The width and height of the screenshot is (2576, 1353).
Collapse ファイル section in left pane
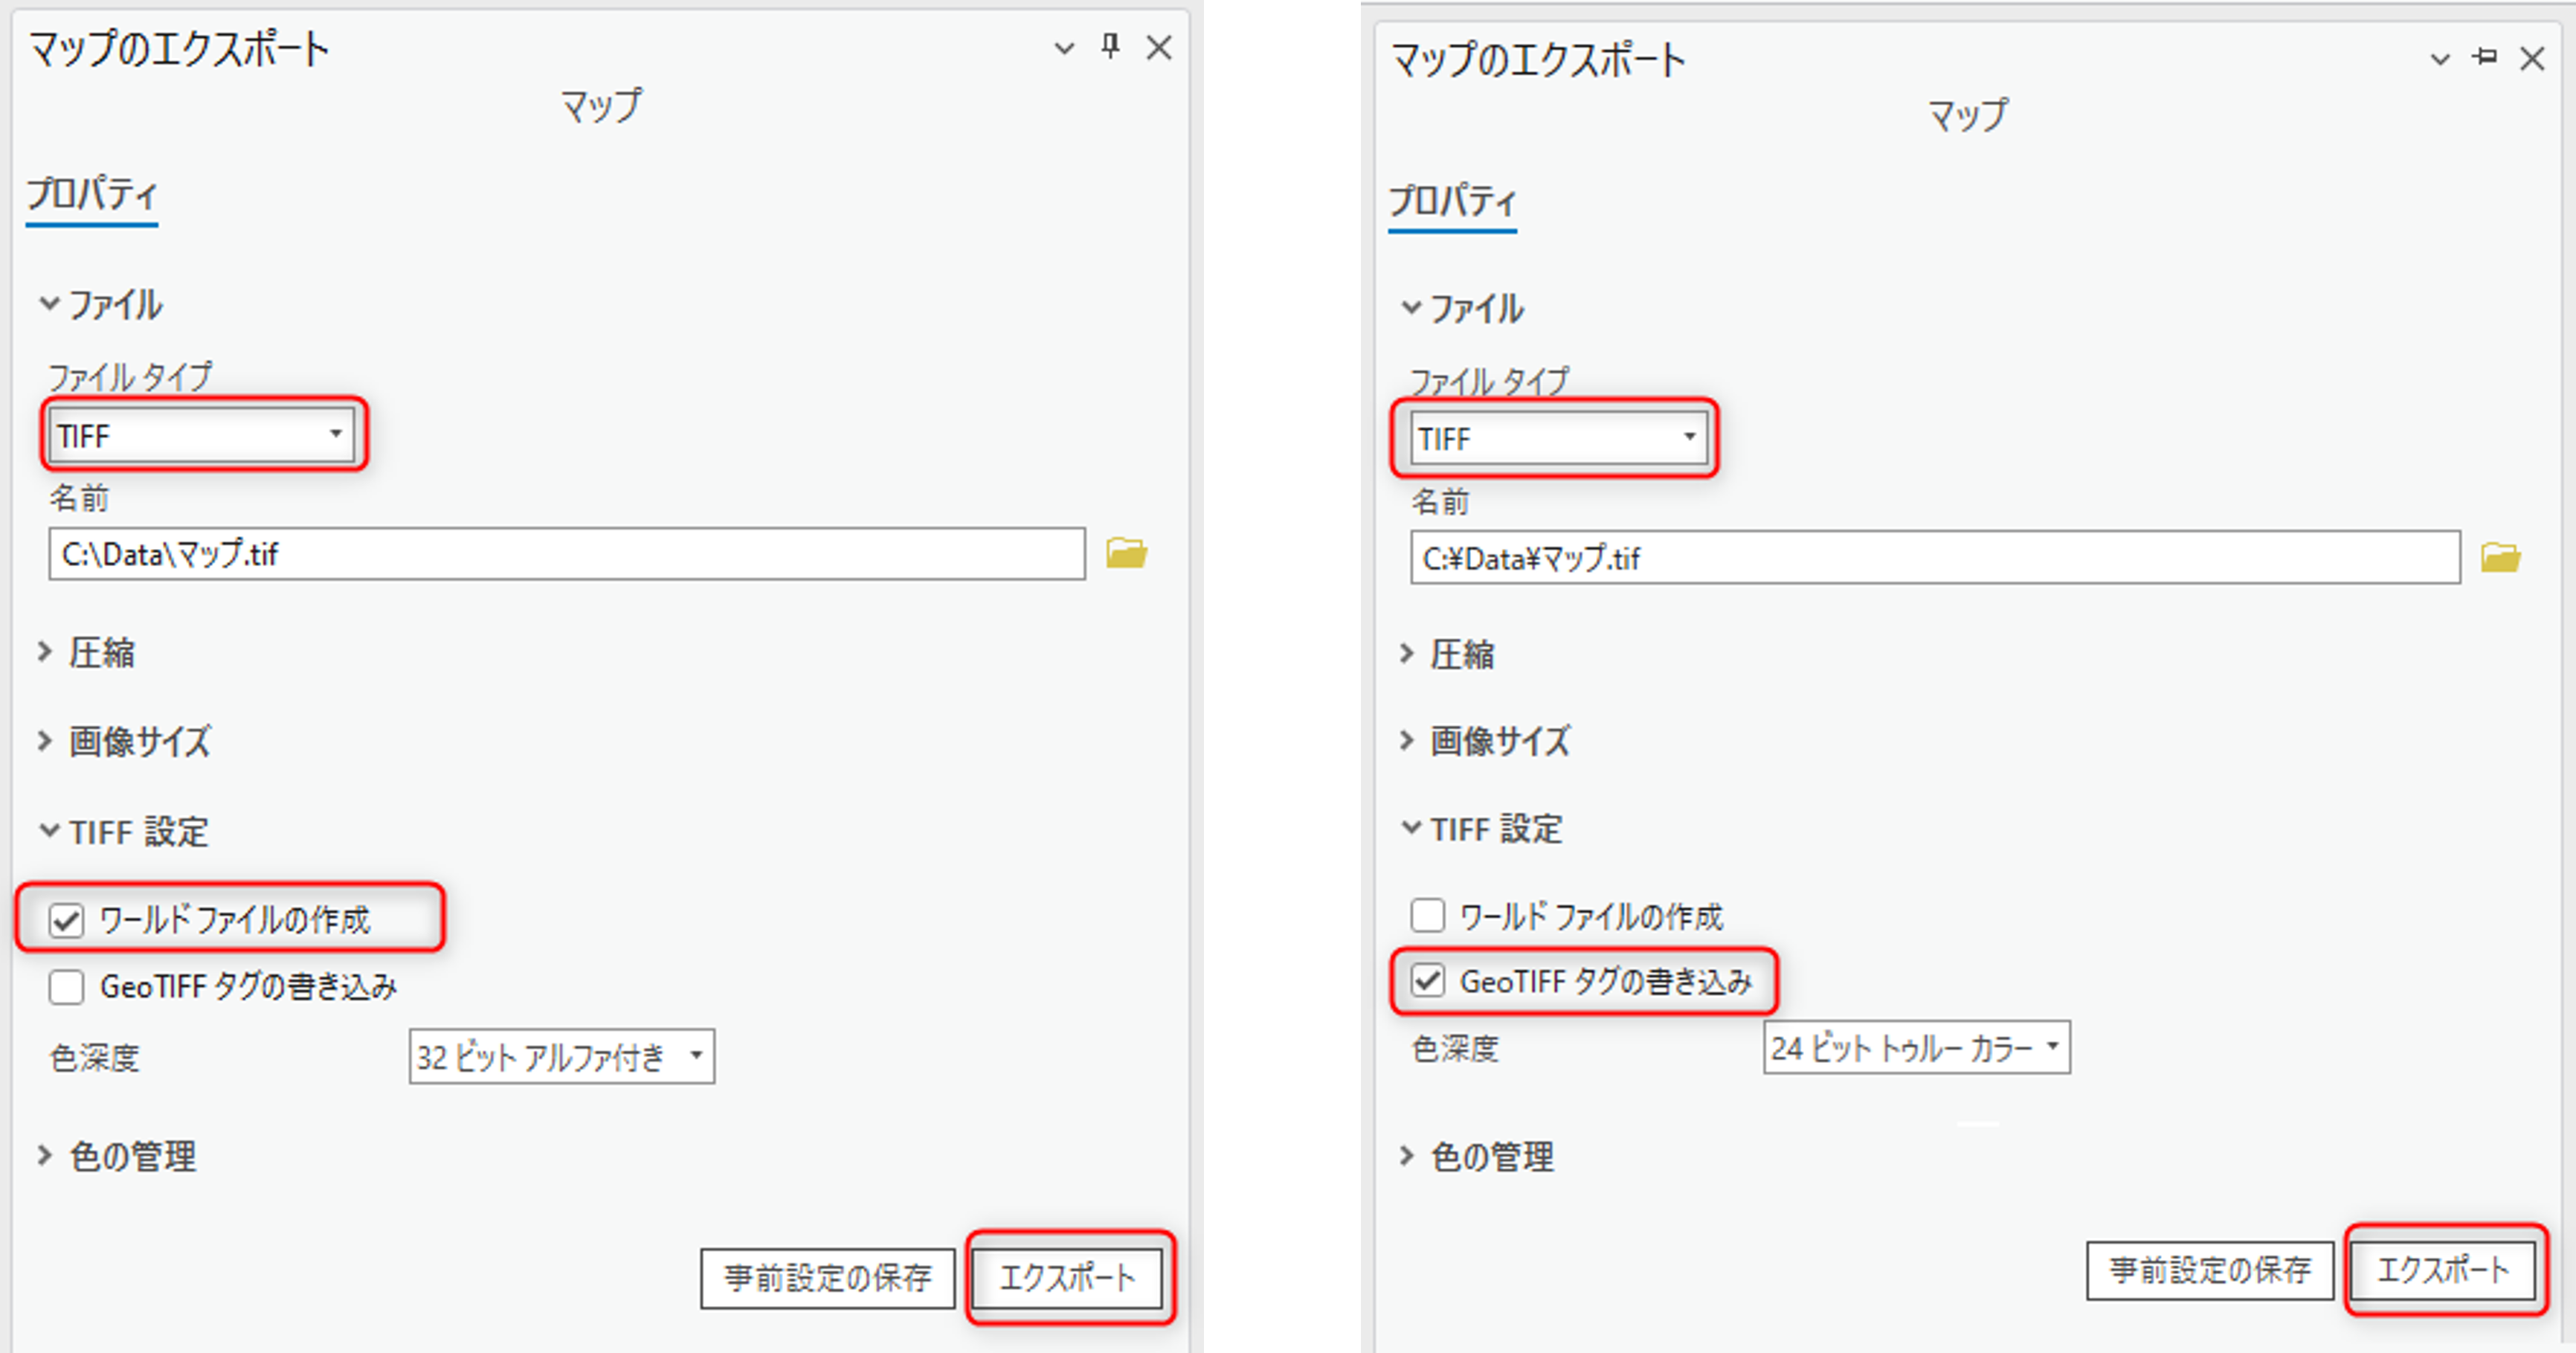coord(48,304)
